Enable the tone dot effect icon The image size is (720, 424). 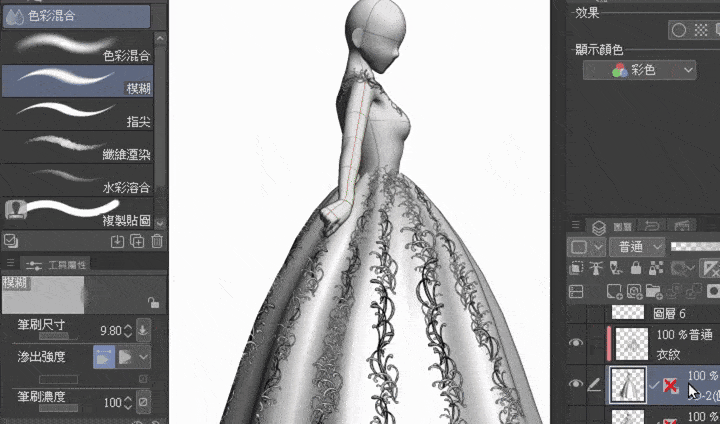tap(701, 30)
